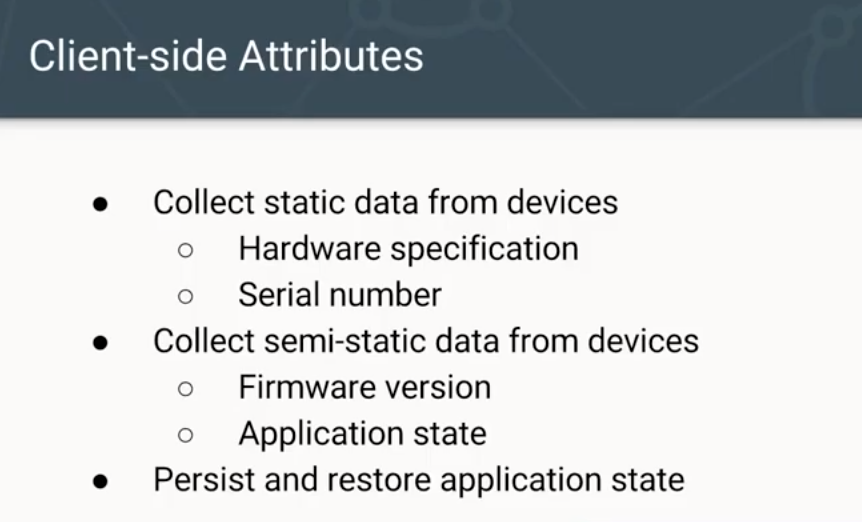The width and height of the screenshot is (862, 522).
Task: Click the hollow bullet before "Hardware specification"
Action: point(185,250)
